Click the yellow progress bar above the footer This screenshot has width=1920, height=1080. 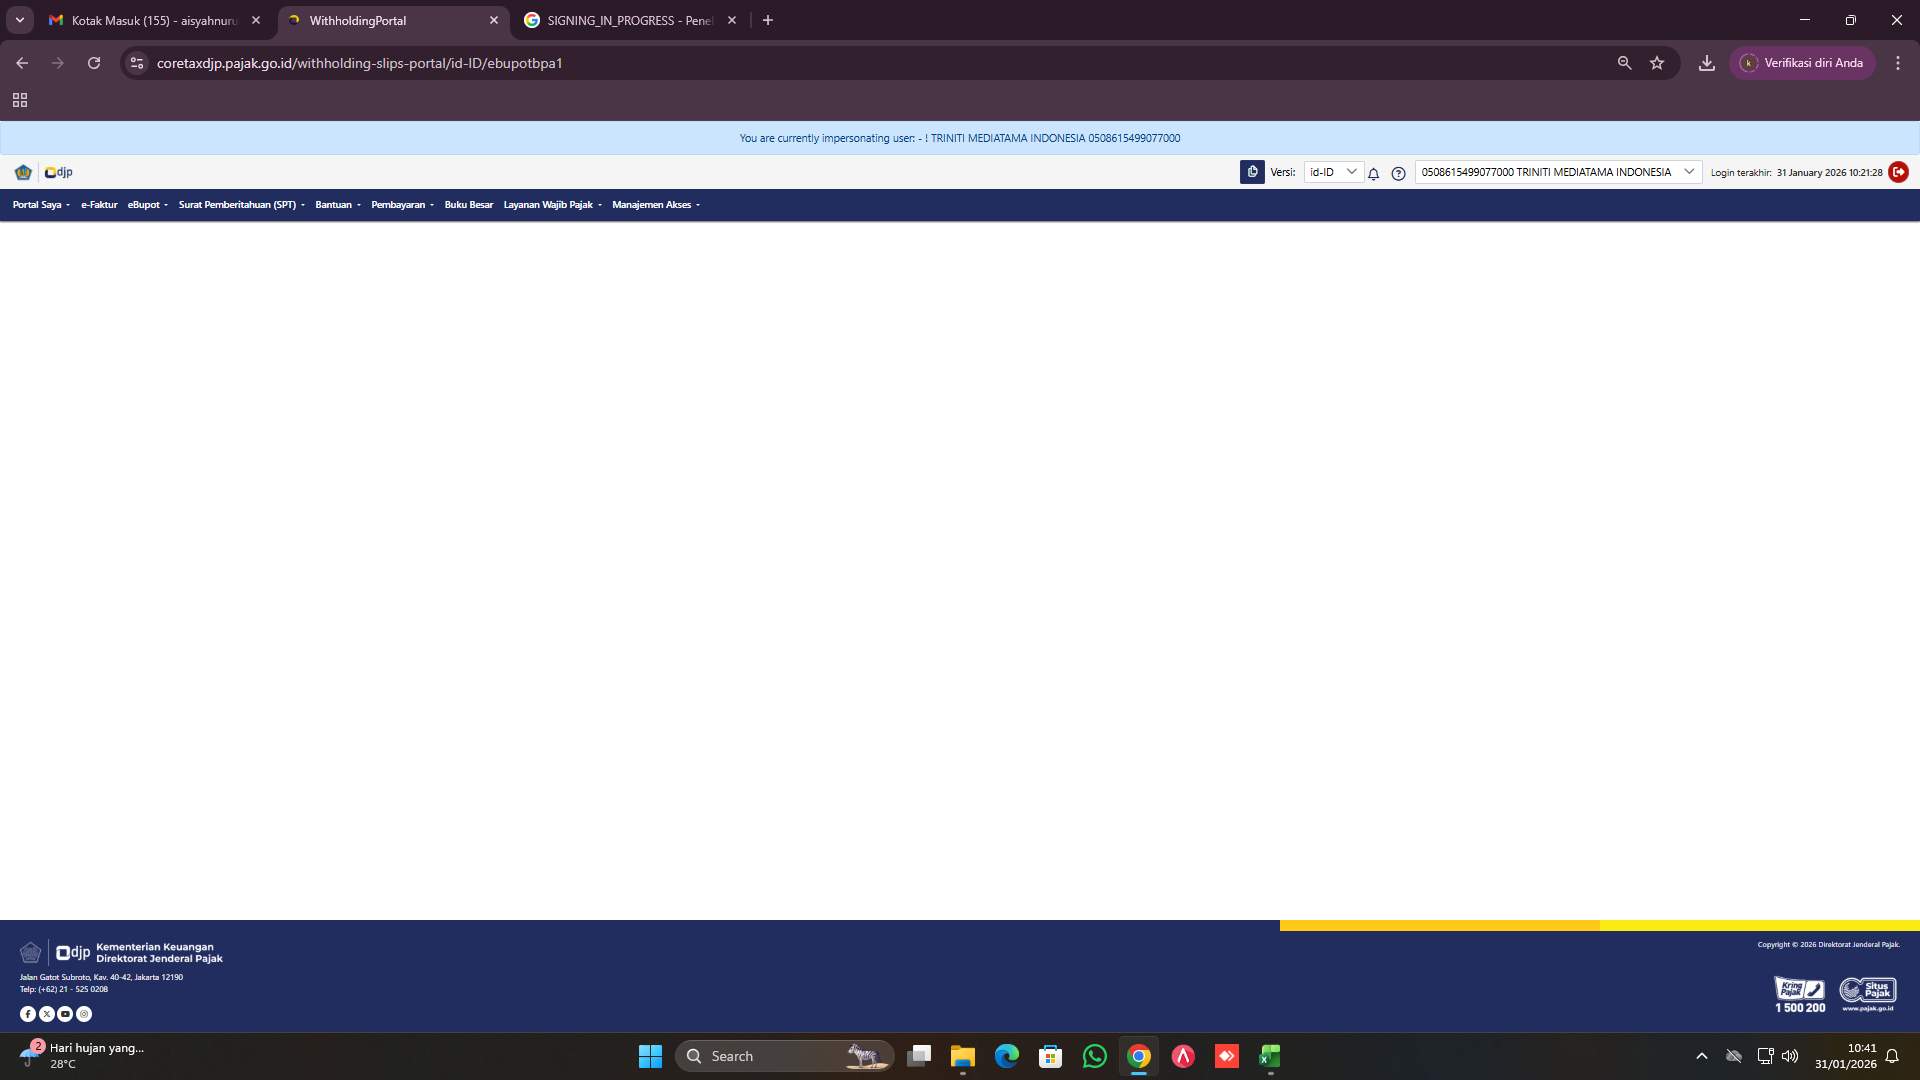[1598, 925]
